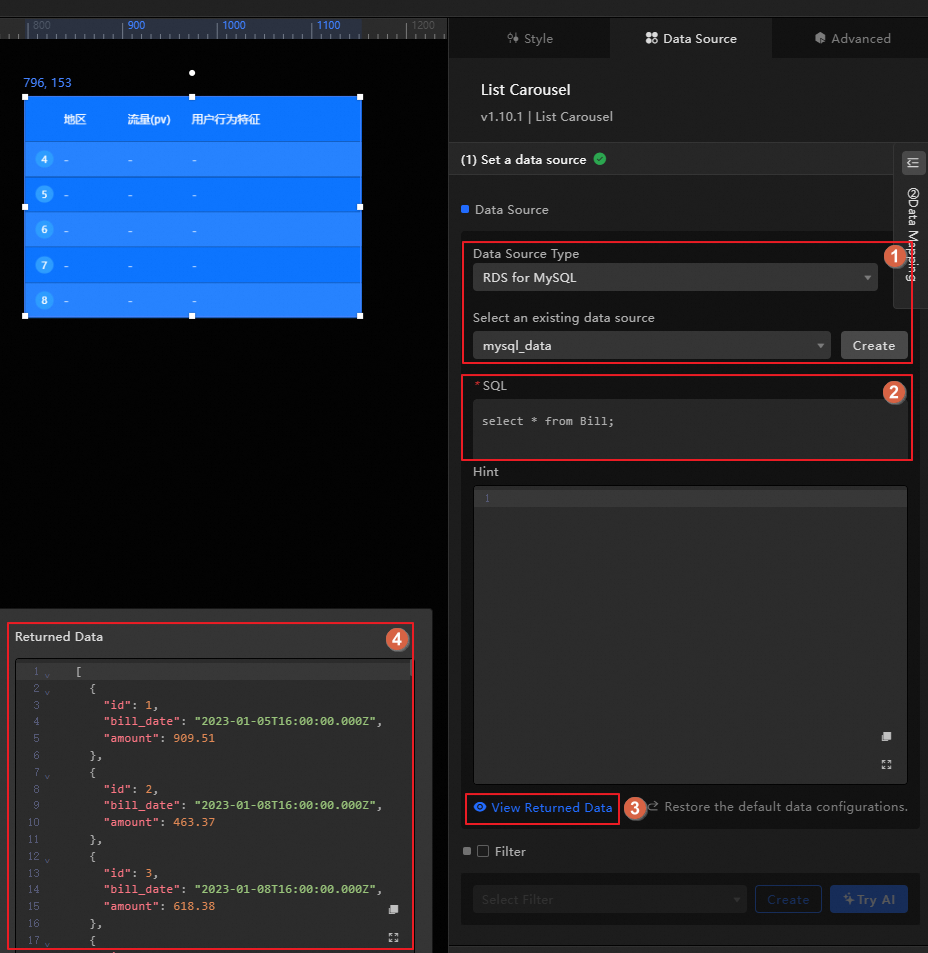Click the right-middle resize handle of the widget

click(360, 207)
